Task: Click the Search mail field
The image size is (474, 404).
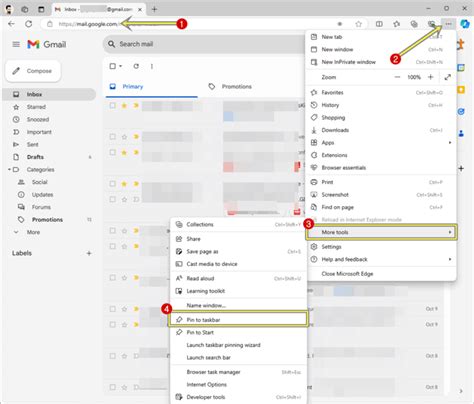Action: 204,44
